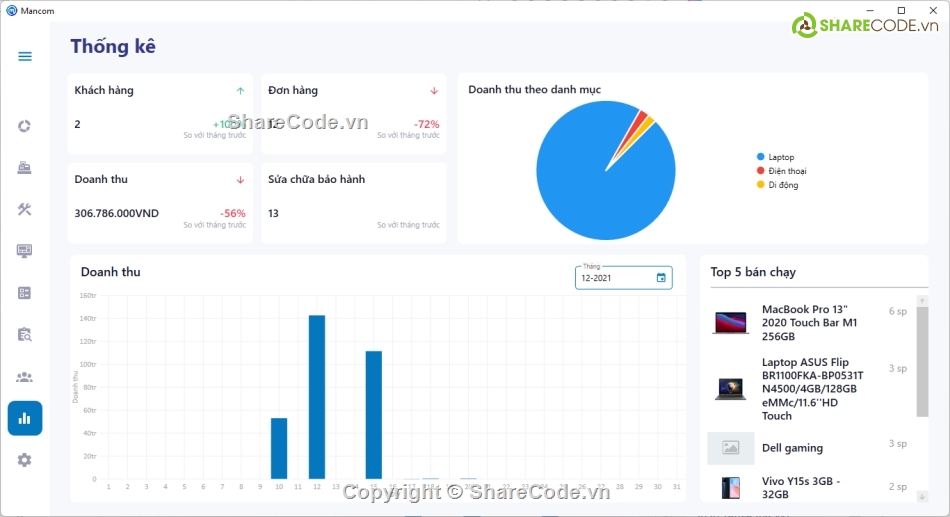The width and height of the screenshot is (950, 517).
Task: Click the Dell gaming product thumbnail
Action: tap(731, 448)
